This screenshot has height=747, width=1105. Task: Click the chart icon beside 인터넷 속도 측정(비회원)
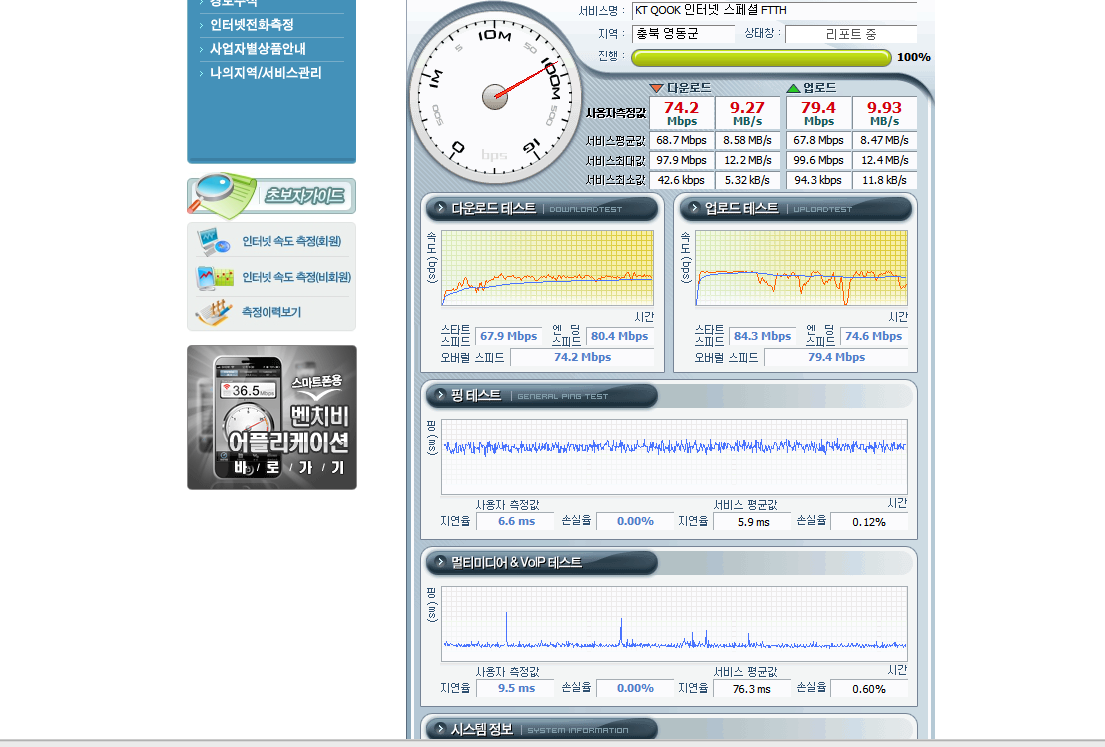point(214,277)
